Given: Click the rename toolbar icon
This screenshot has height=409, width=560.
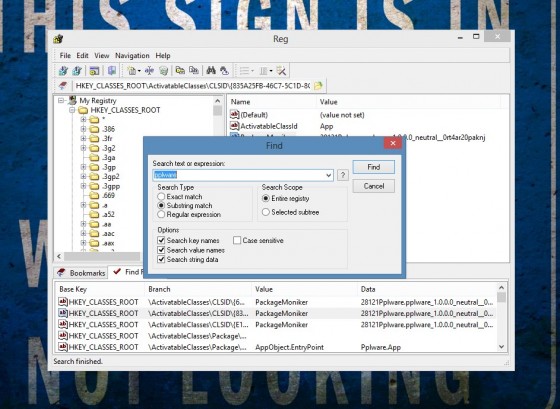Looking at the screenshot, I should (149, 71).
